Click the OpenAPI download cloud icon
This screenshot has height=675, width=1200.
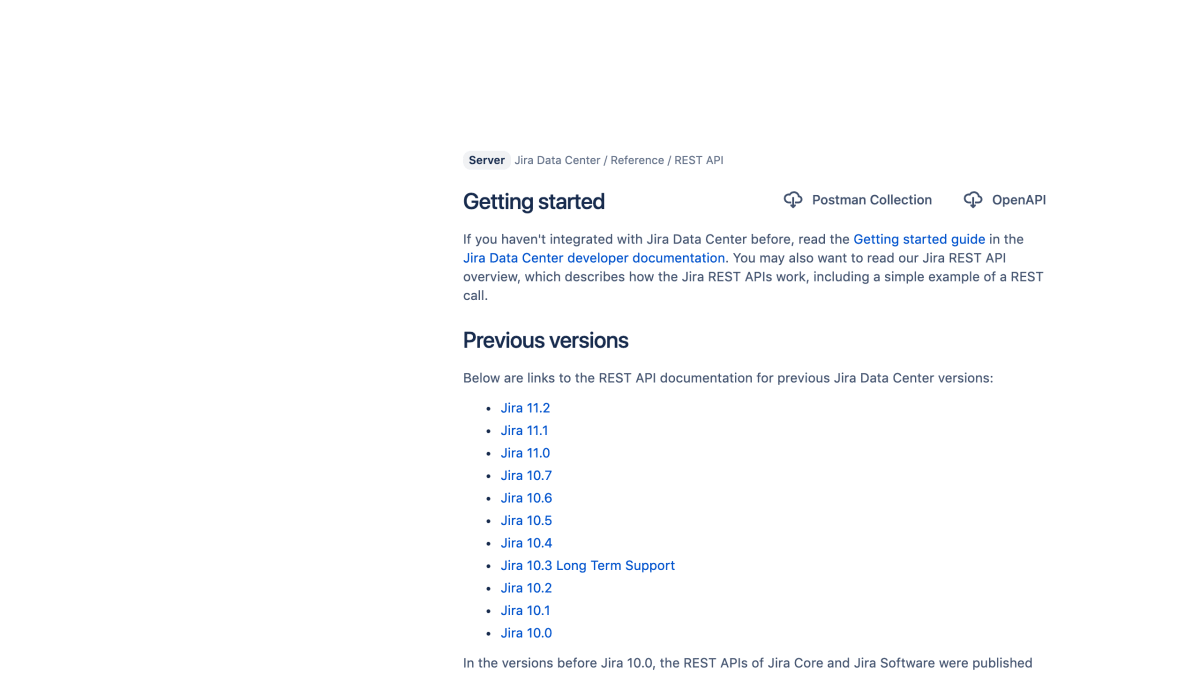(x=973, y=200)
